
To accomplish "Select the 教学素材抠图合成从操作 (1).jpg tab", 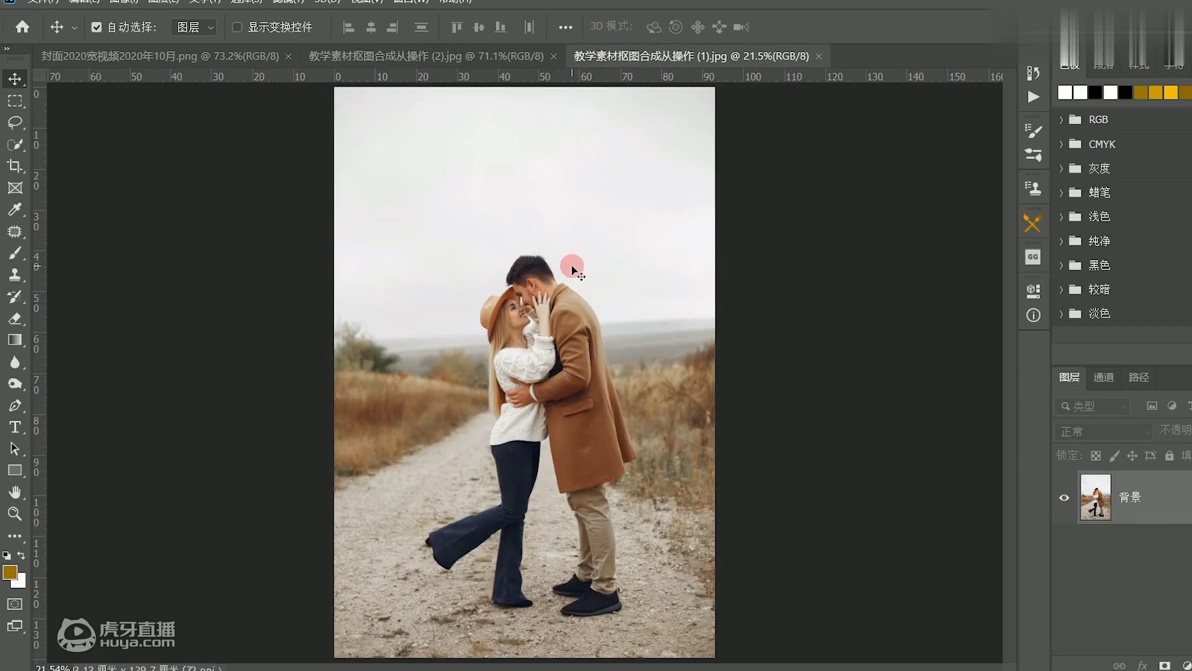I will click(x=691, y=56).
